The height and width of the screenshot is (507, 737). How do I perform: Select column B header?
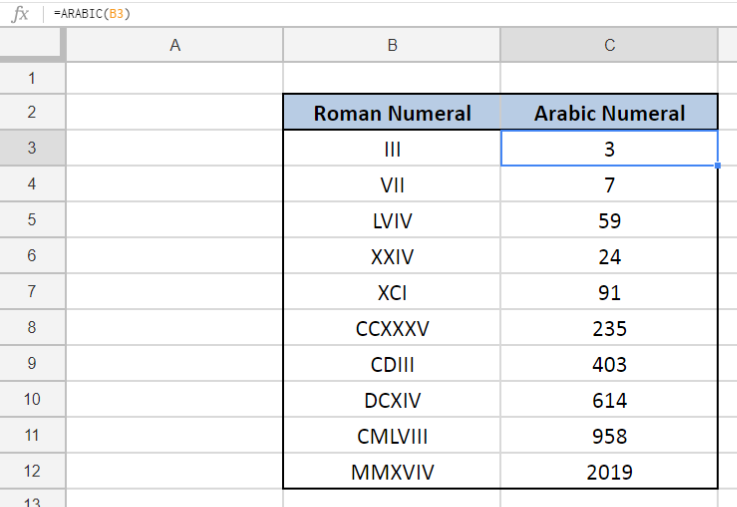point(392,45)
